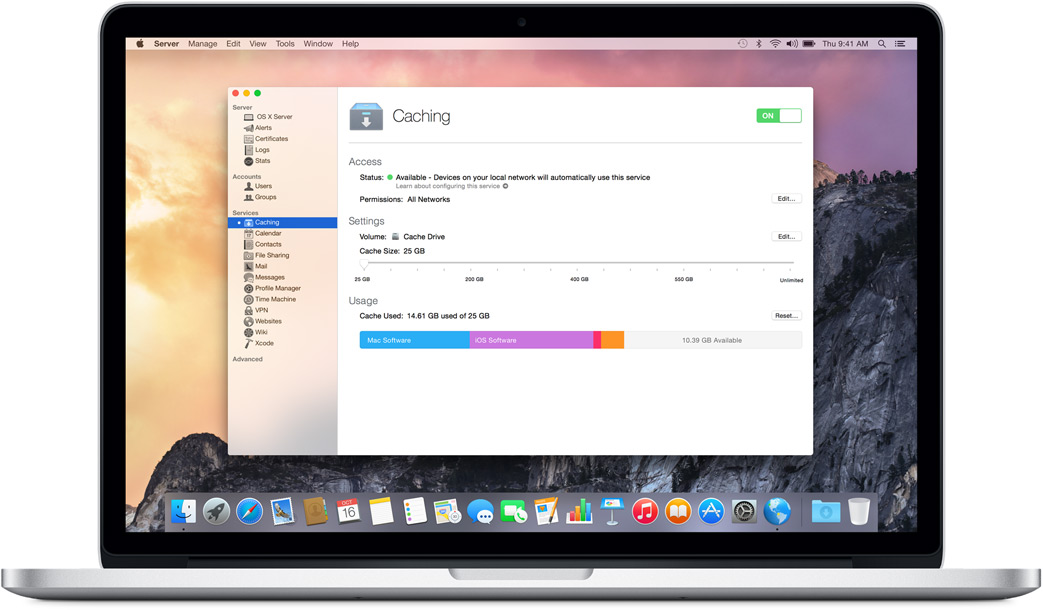Open Certificates in the Server sidebar

click(271, 139)
